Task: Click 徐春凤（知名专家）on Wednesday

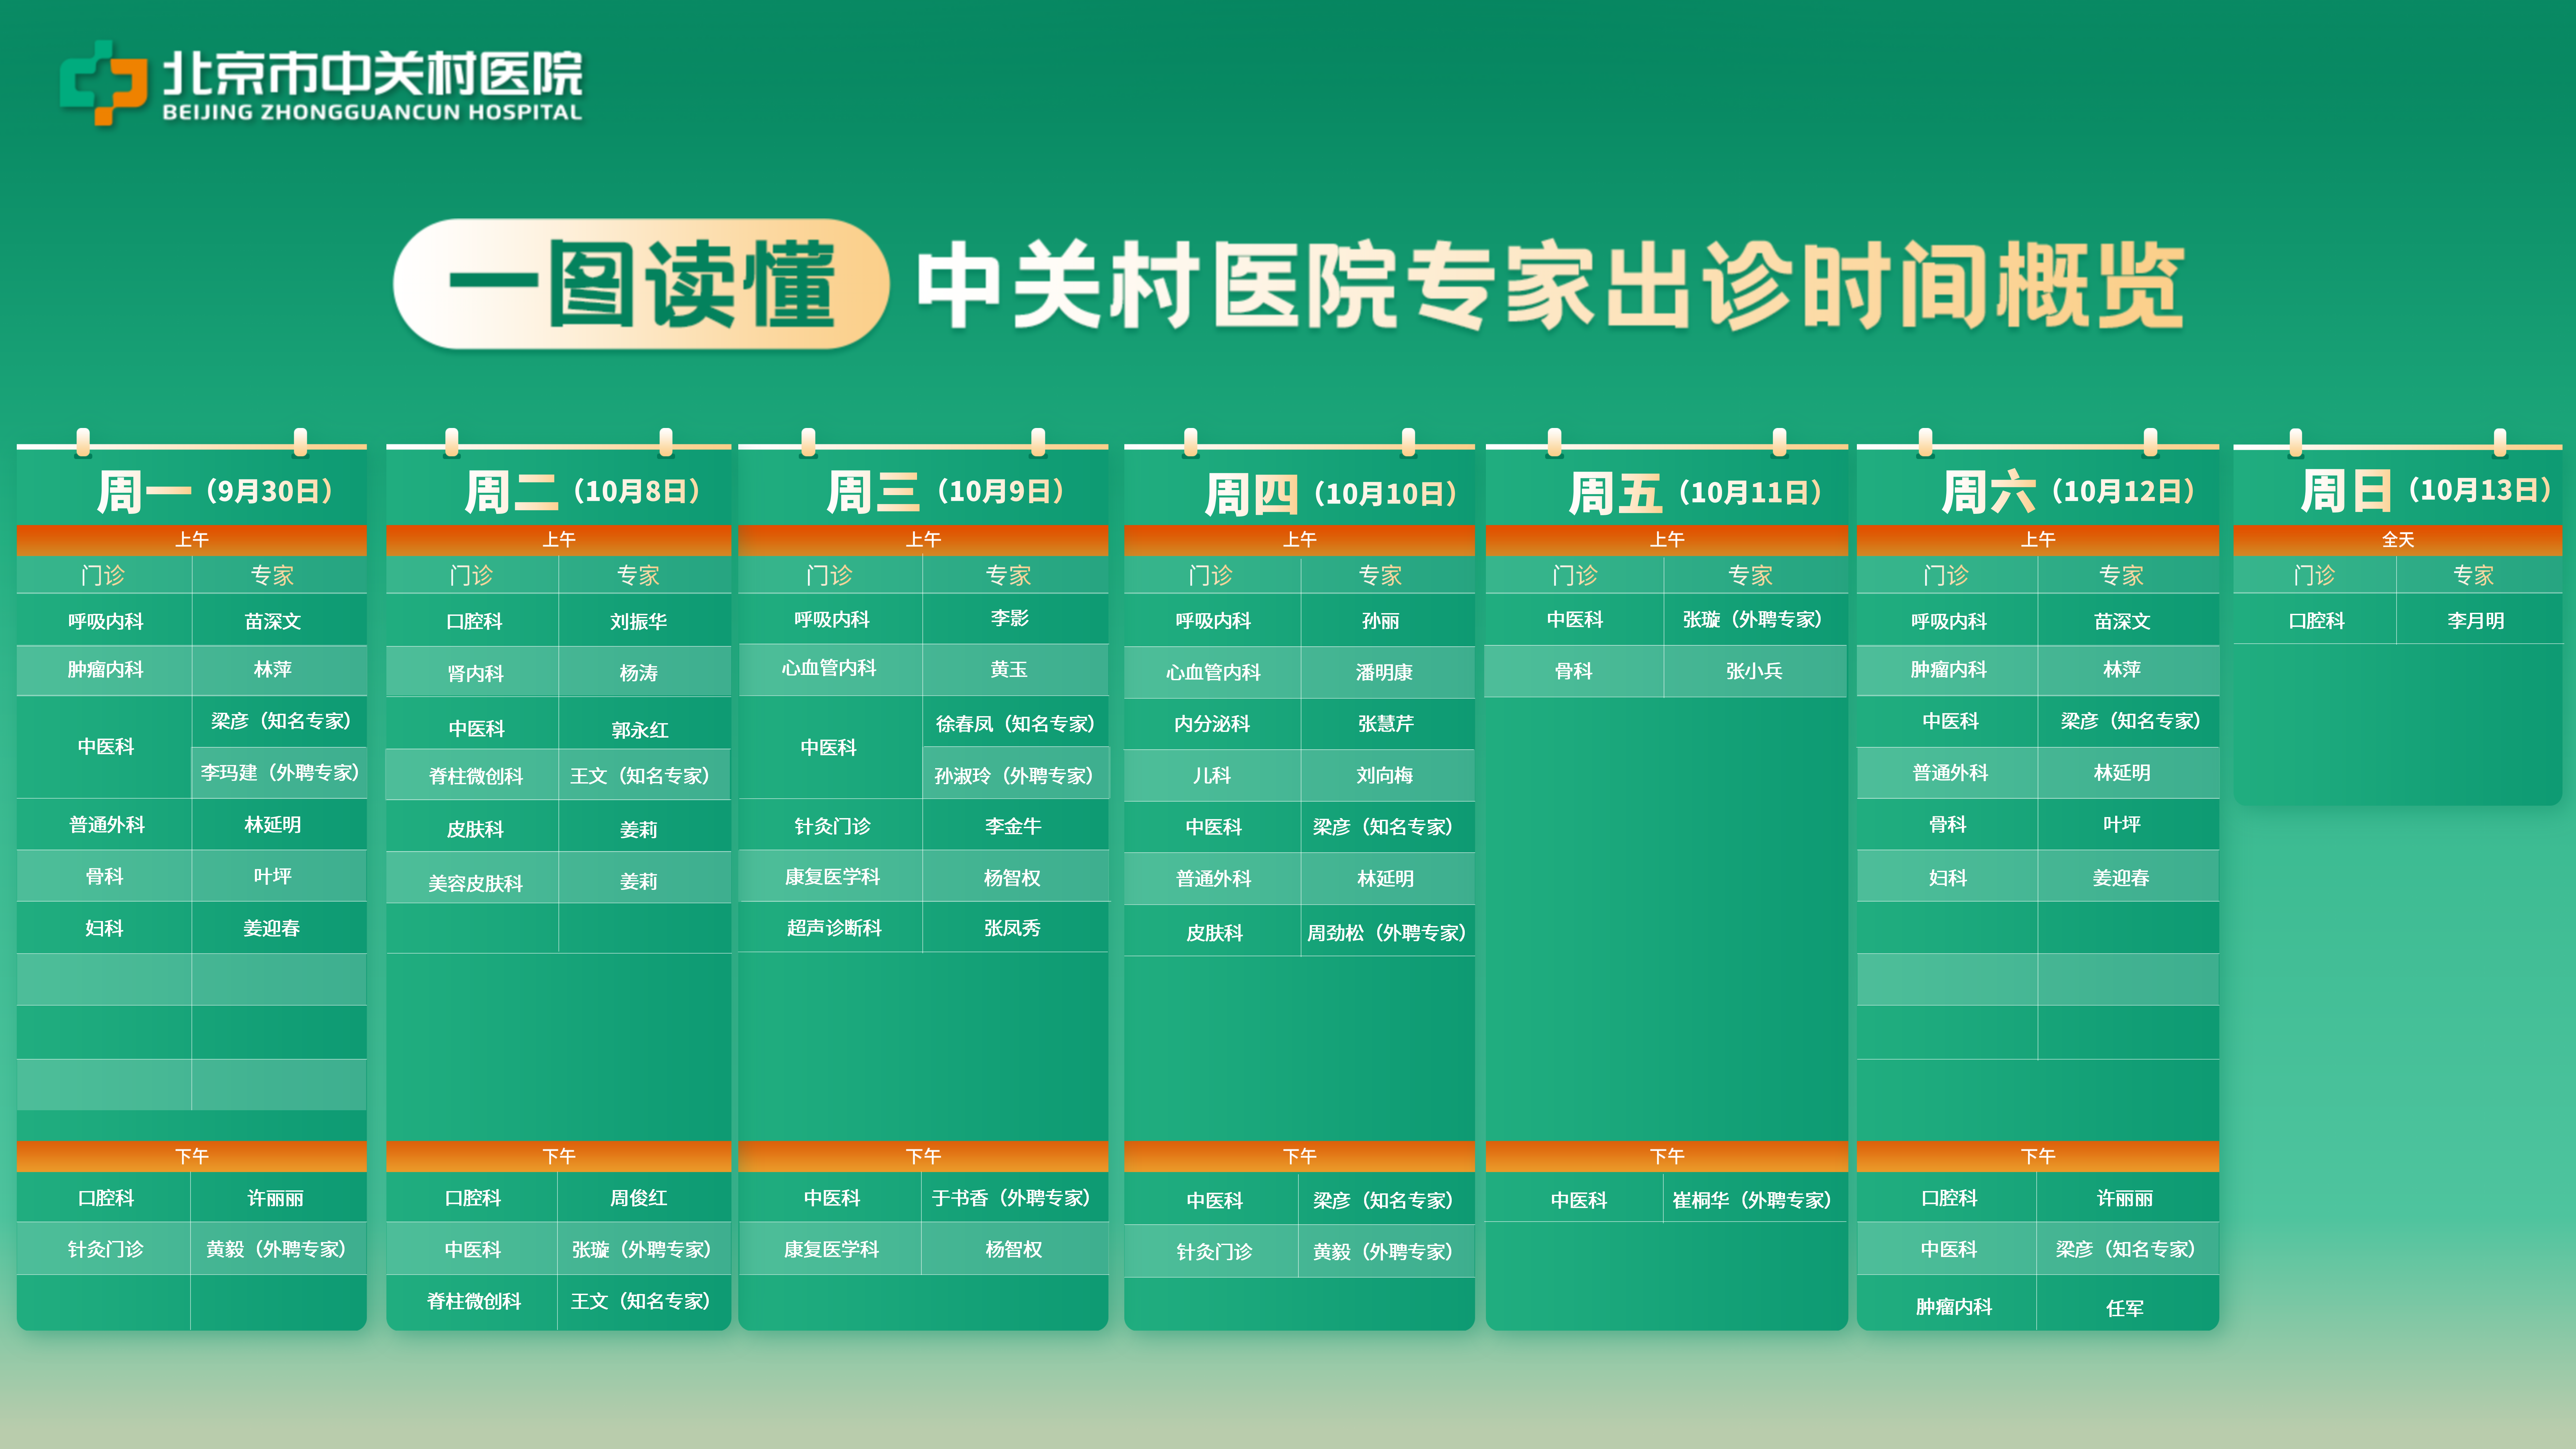Action: (1016, 724)
